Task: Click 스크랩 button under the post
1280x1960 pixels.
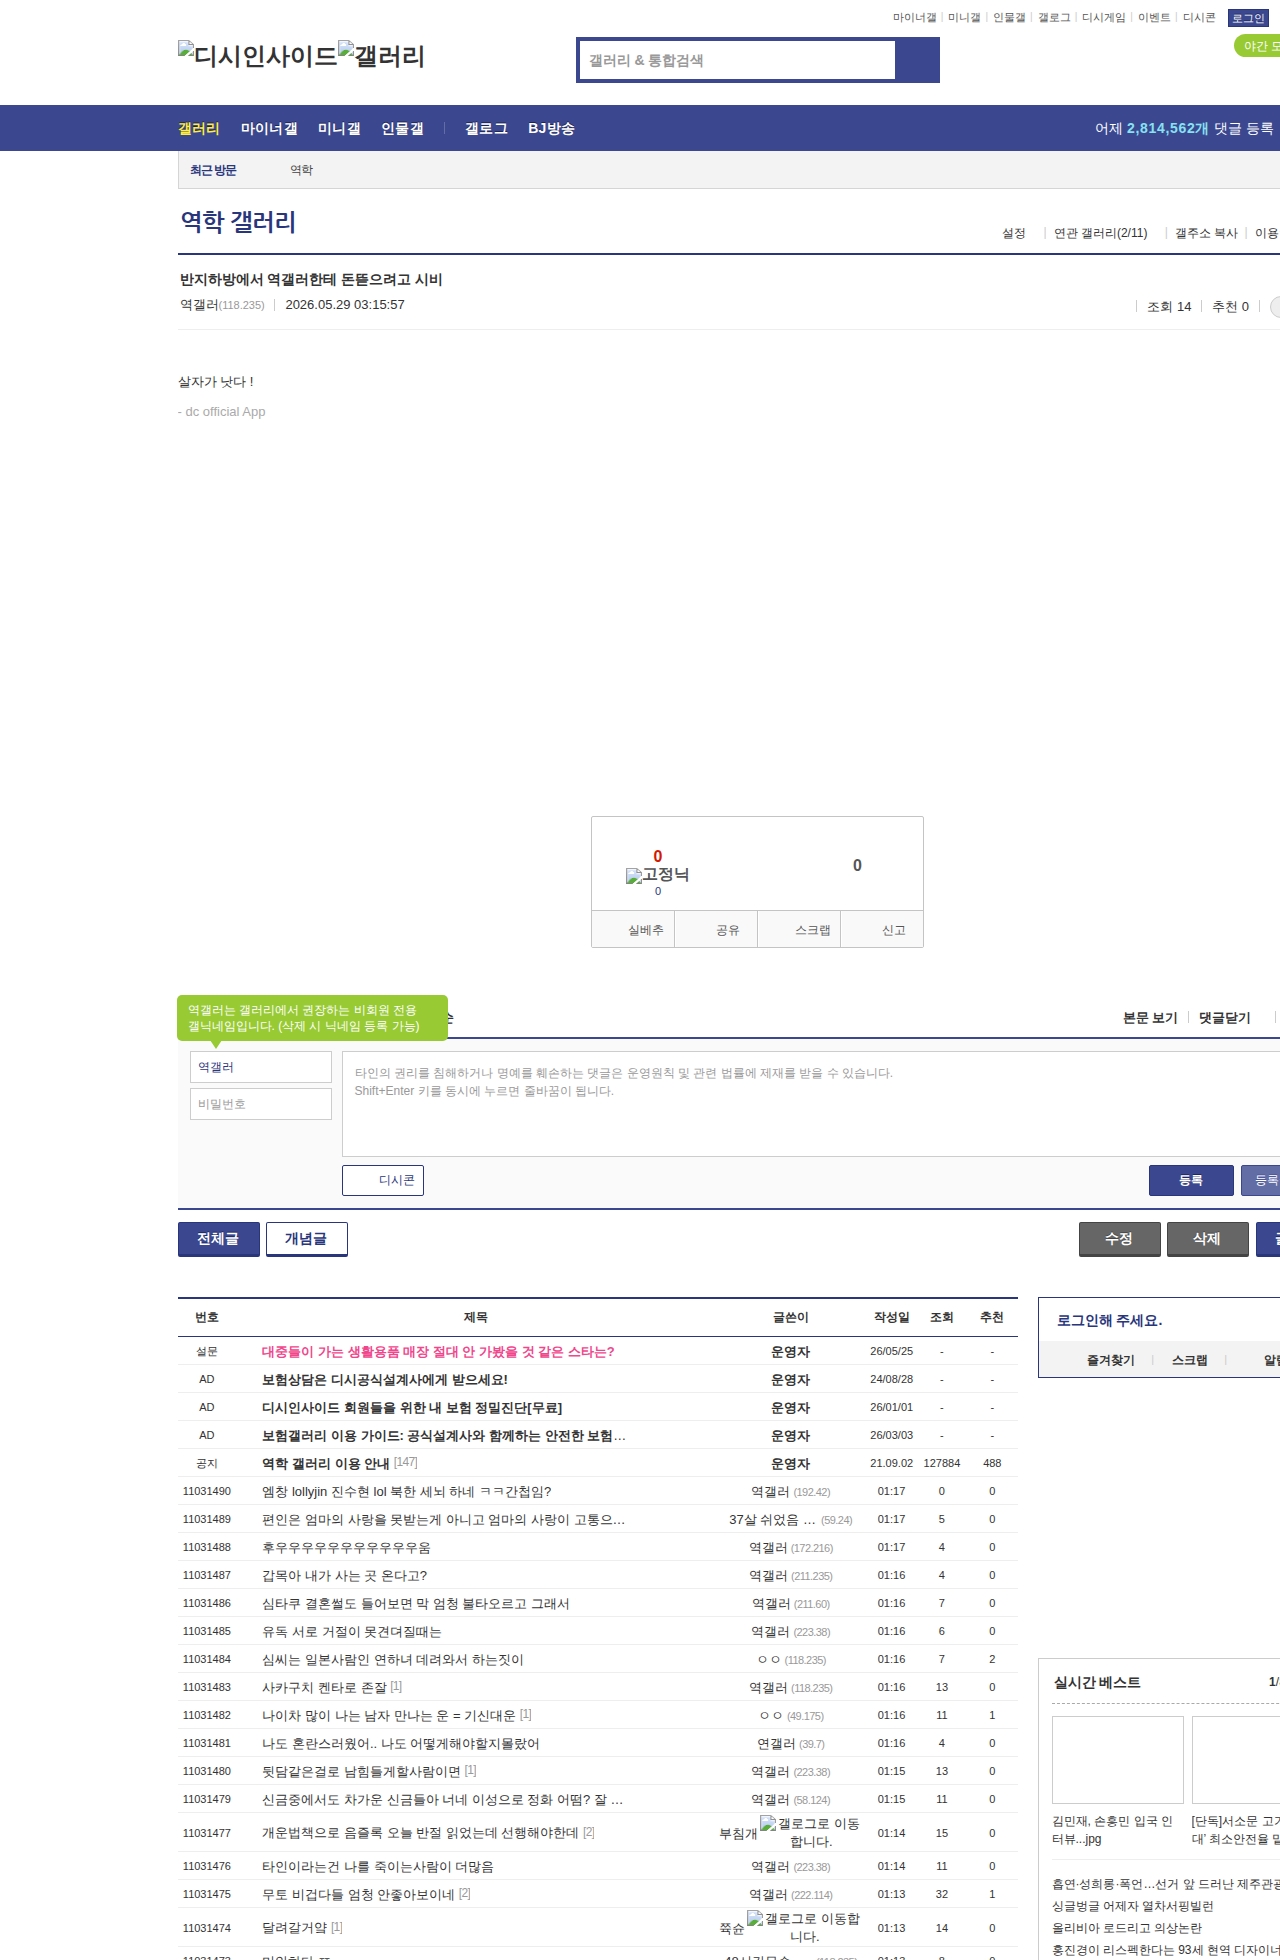Action: click(799, 930)
